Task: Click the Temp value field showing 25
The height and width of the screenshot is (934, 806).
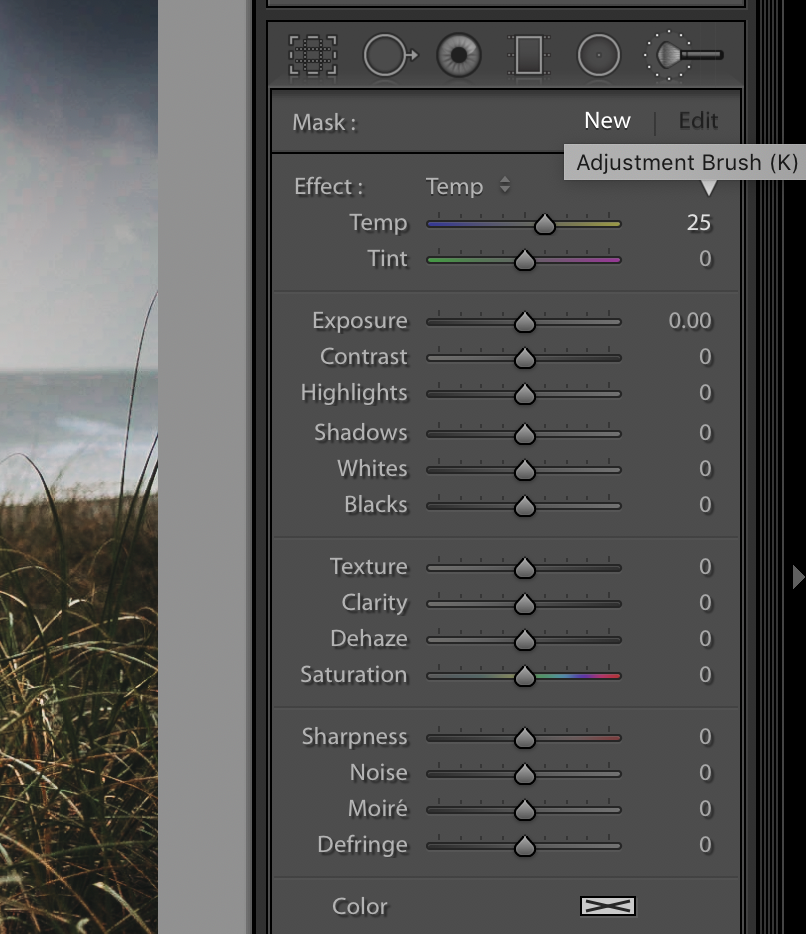Action: click(699, 223)
